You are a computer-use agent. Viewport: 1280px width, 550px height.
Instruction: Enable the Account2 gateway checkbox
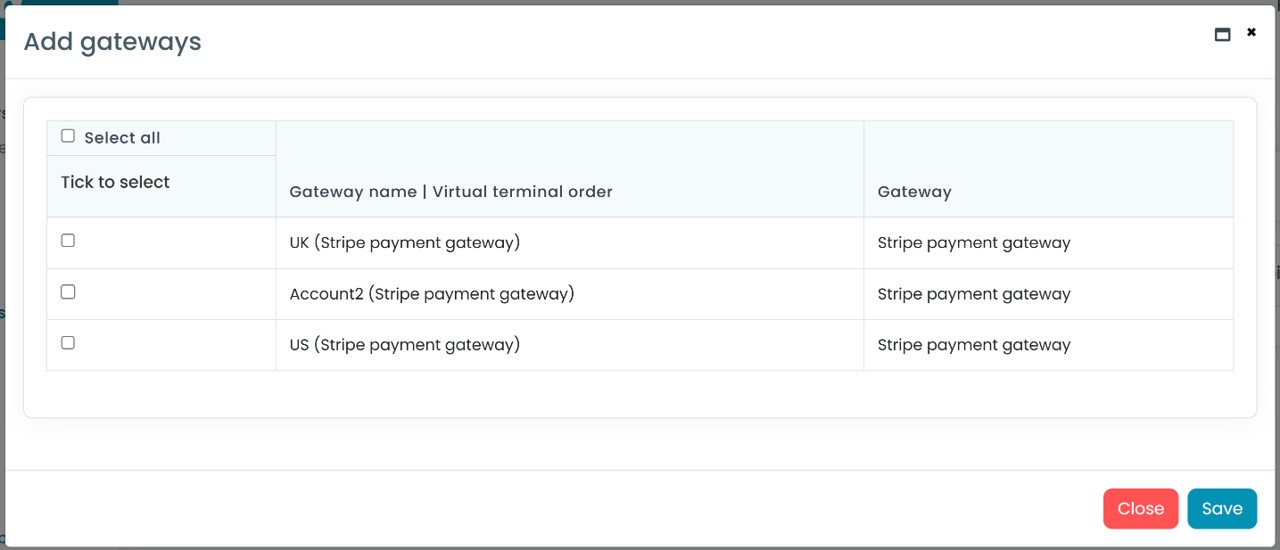(68, 292)
